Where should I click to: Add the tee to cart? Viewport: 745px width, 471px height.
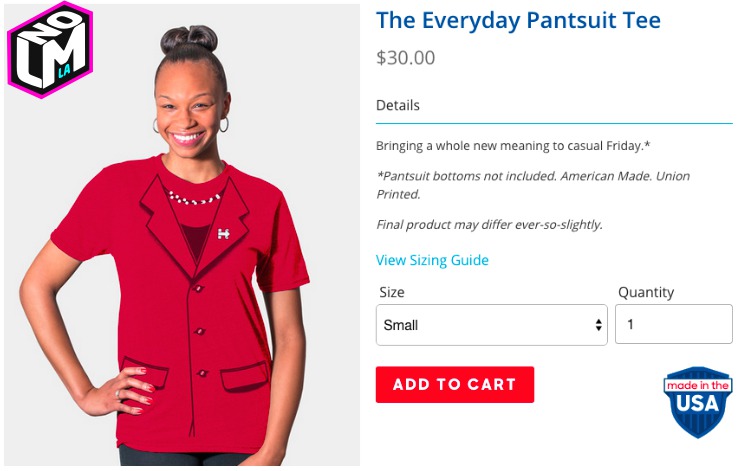[455, 384]
